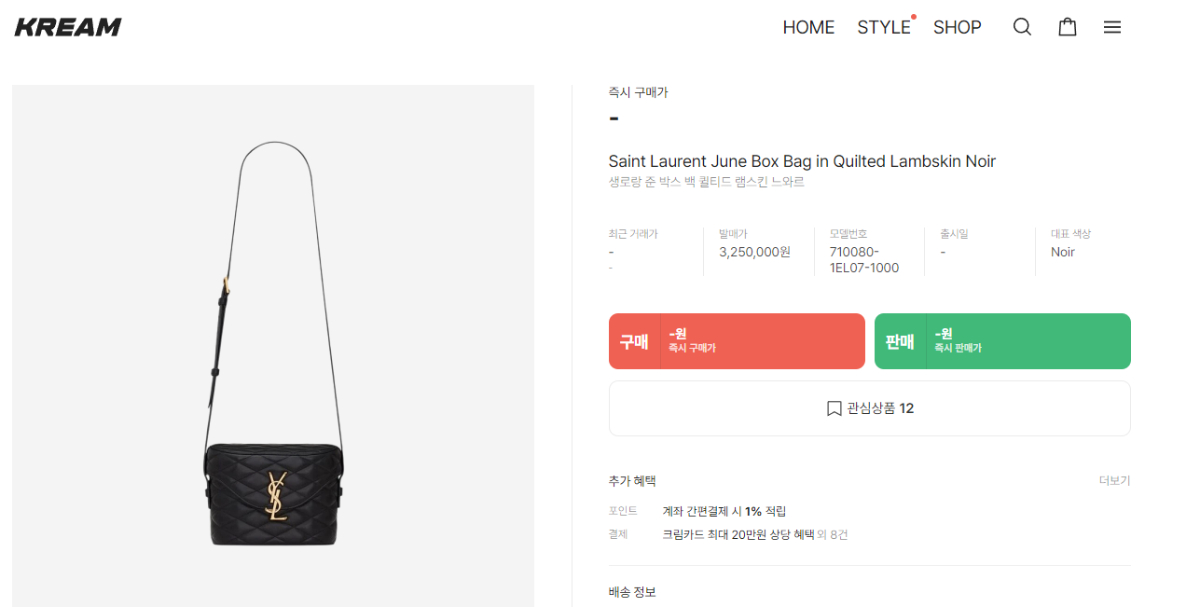Open the STYLE menu item
The height and width of the screenshot is (607, 1200).
coord(883,27)
